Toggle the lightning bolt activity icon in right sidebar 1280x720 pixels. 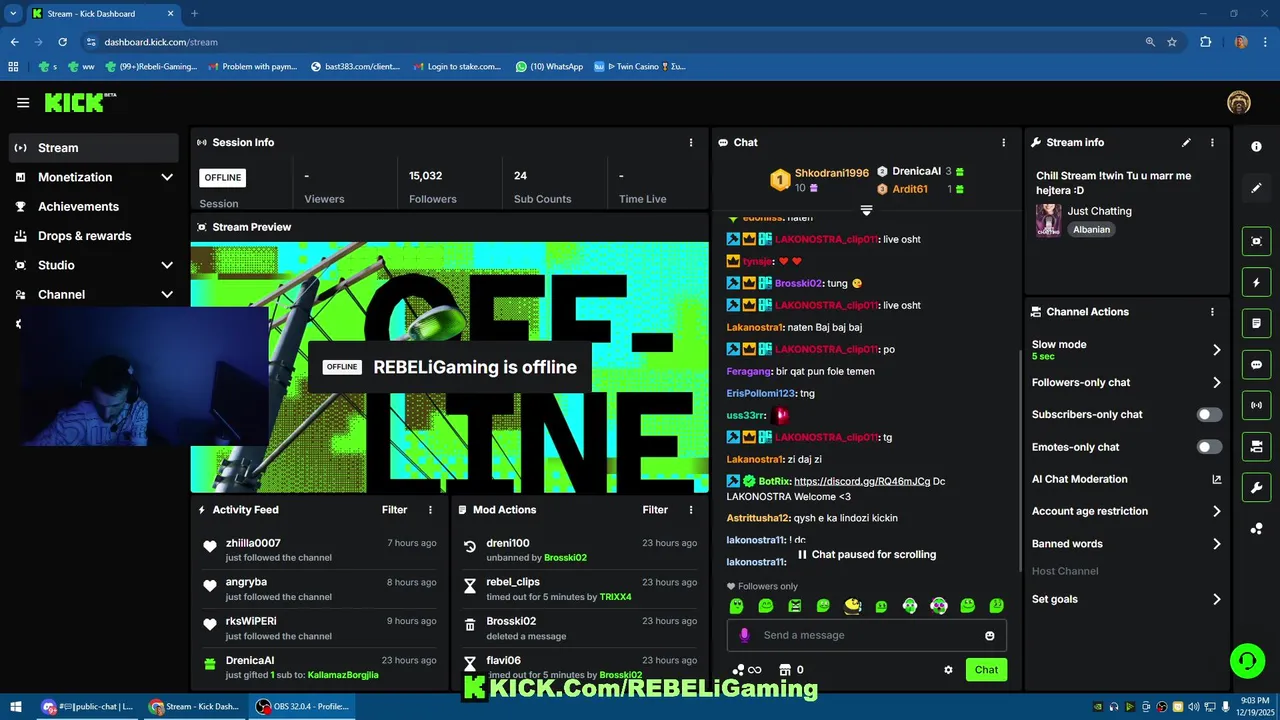point(1257,283)
